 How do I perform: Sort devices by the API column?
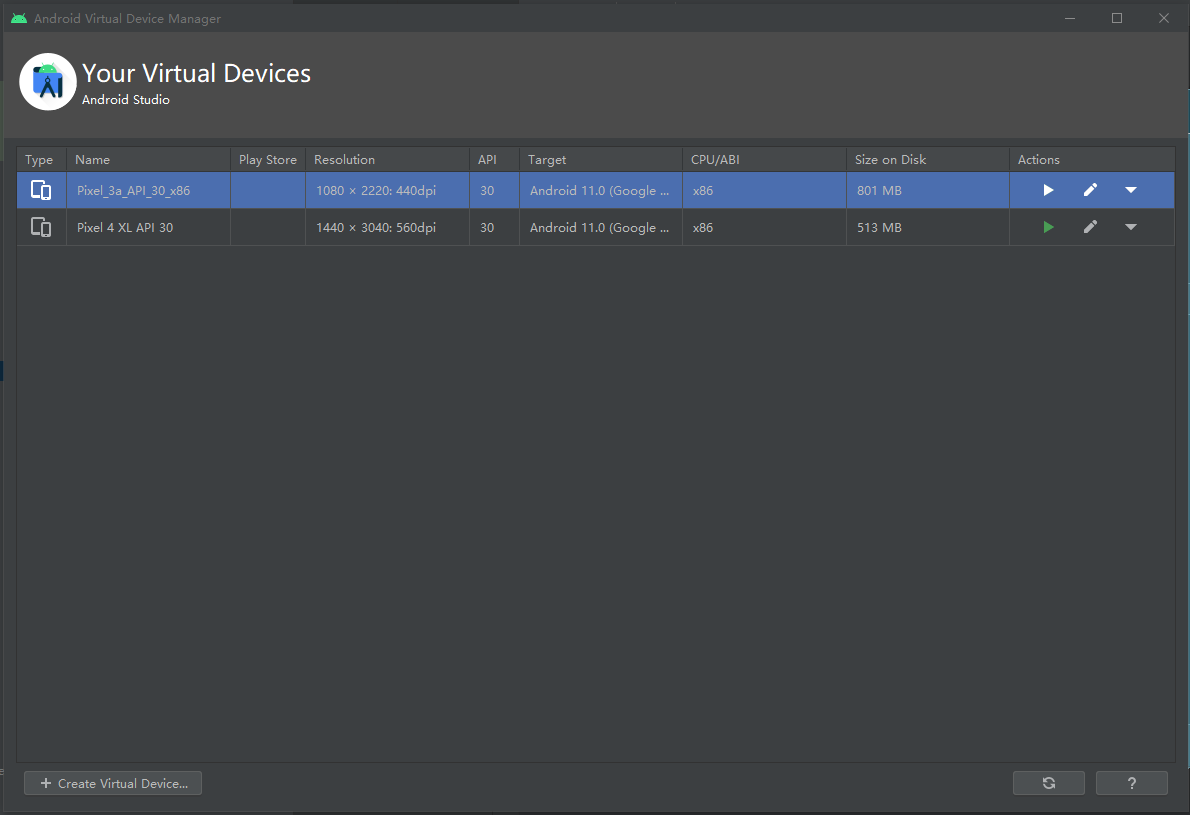[486, 159]
